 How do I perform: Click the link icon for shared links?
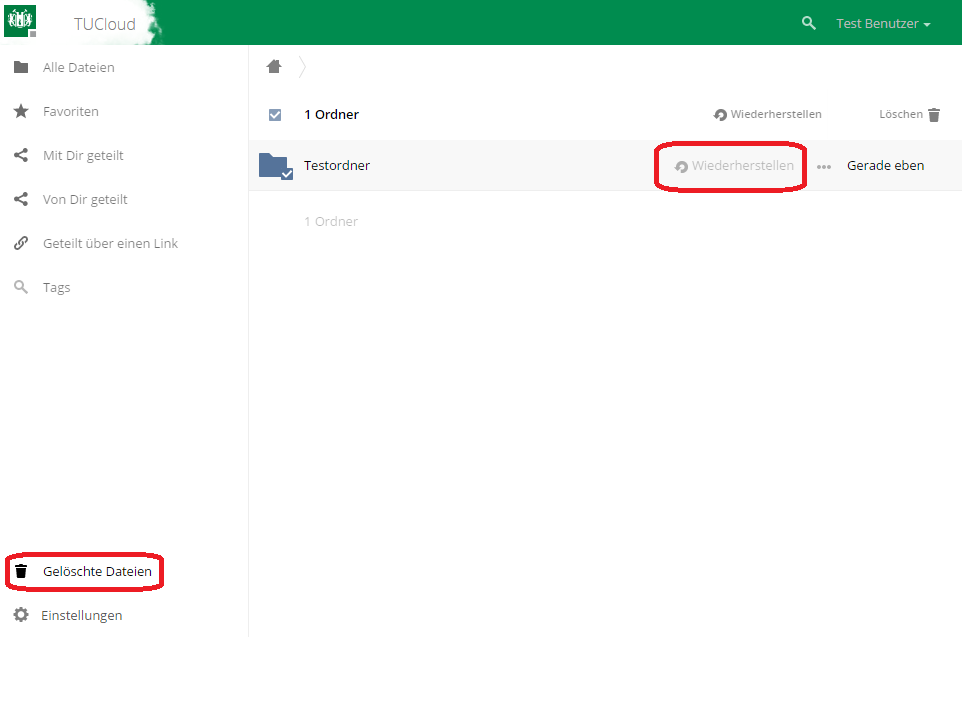pyautogui.click(x=21, y=243)
